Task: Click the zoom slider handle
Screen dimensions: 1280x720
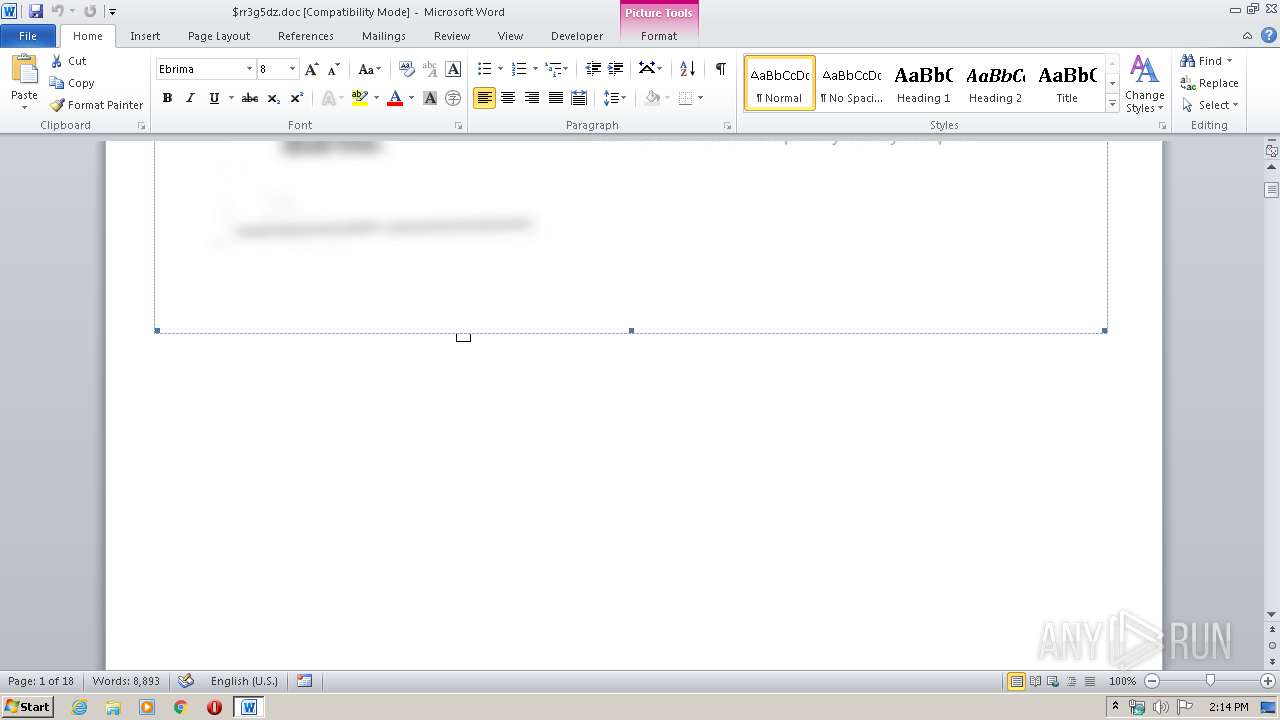Action: (x=1210, y=681)
